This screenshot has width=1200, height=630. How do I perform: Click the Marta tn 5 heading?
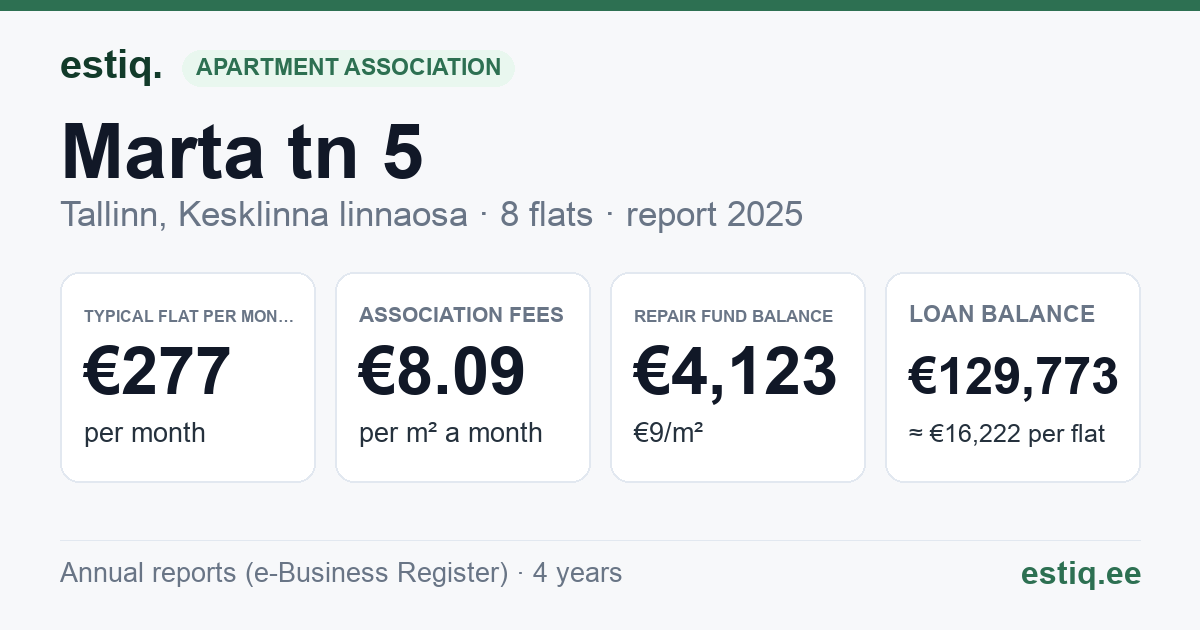[x=242, y=151]
